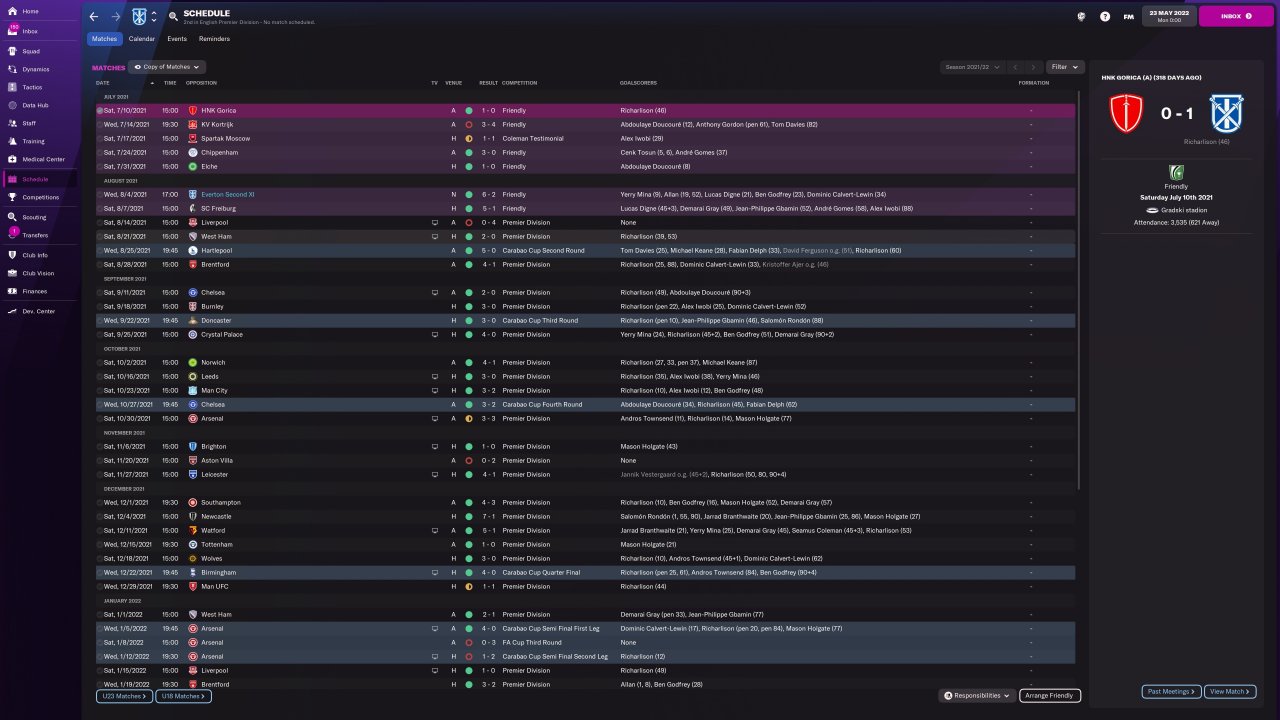Click the red HNK Gorica crest in match panel
This screenshot has width=1280, height=720.
1126,114
